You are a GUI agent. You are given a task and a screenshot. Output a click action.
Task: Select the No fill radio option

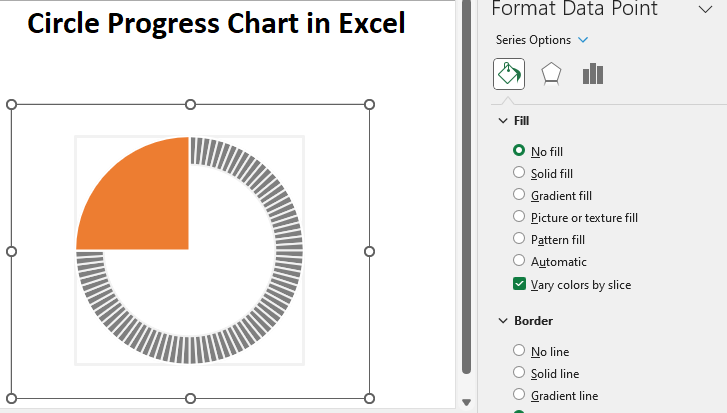(519, 151)
